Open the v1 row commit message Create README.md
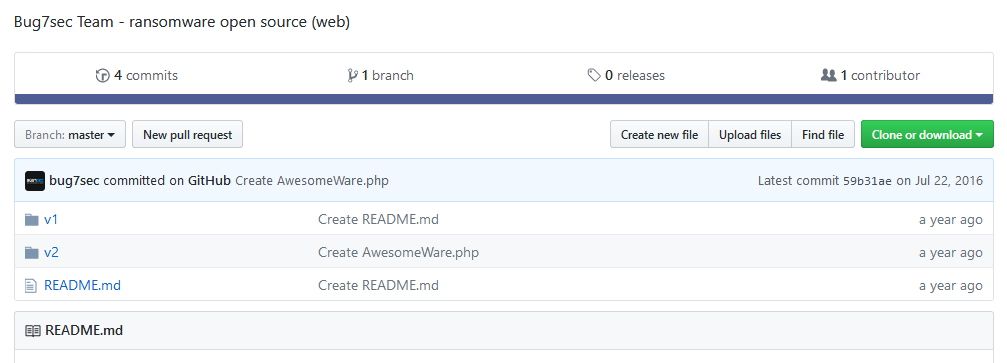This screenshot has width=1007, height=363. [x=378, y=220]
